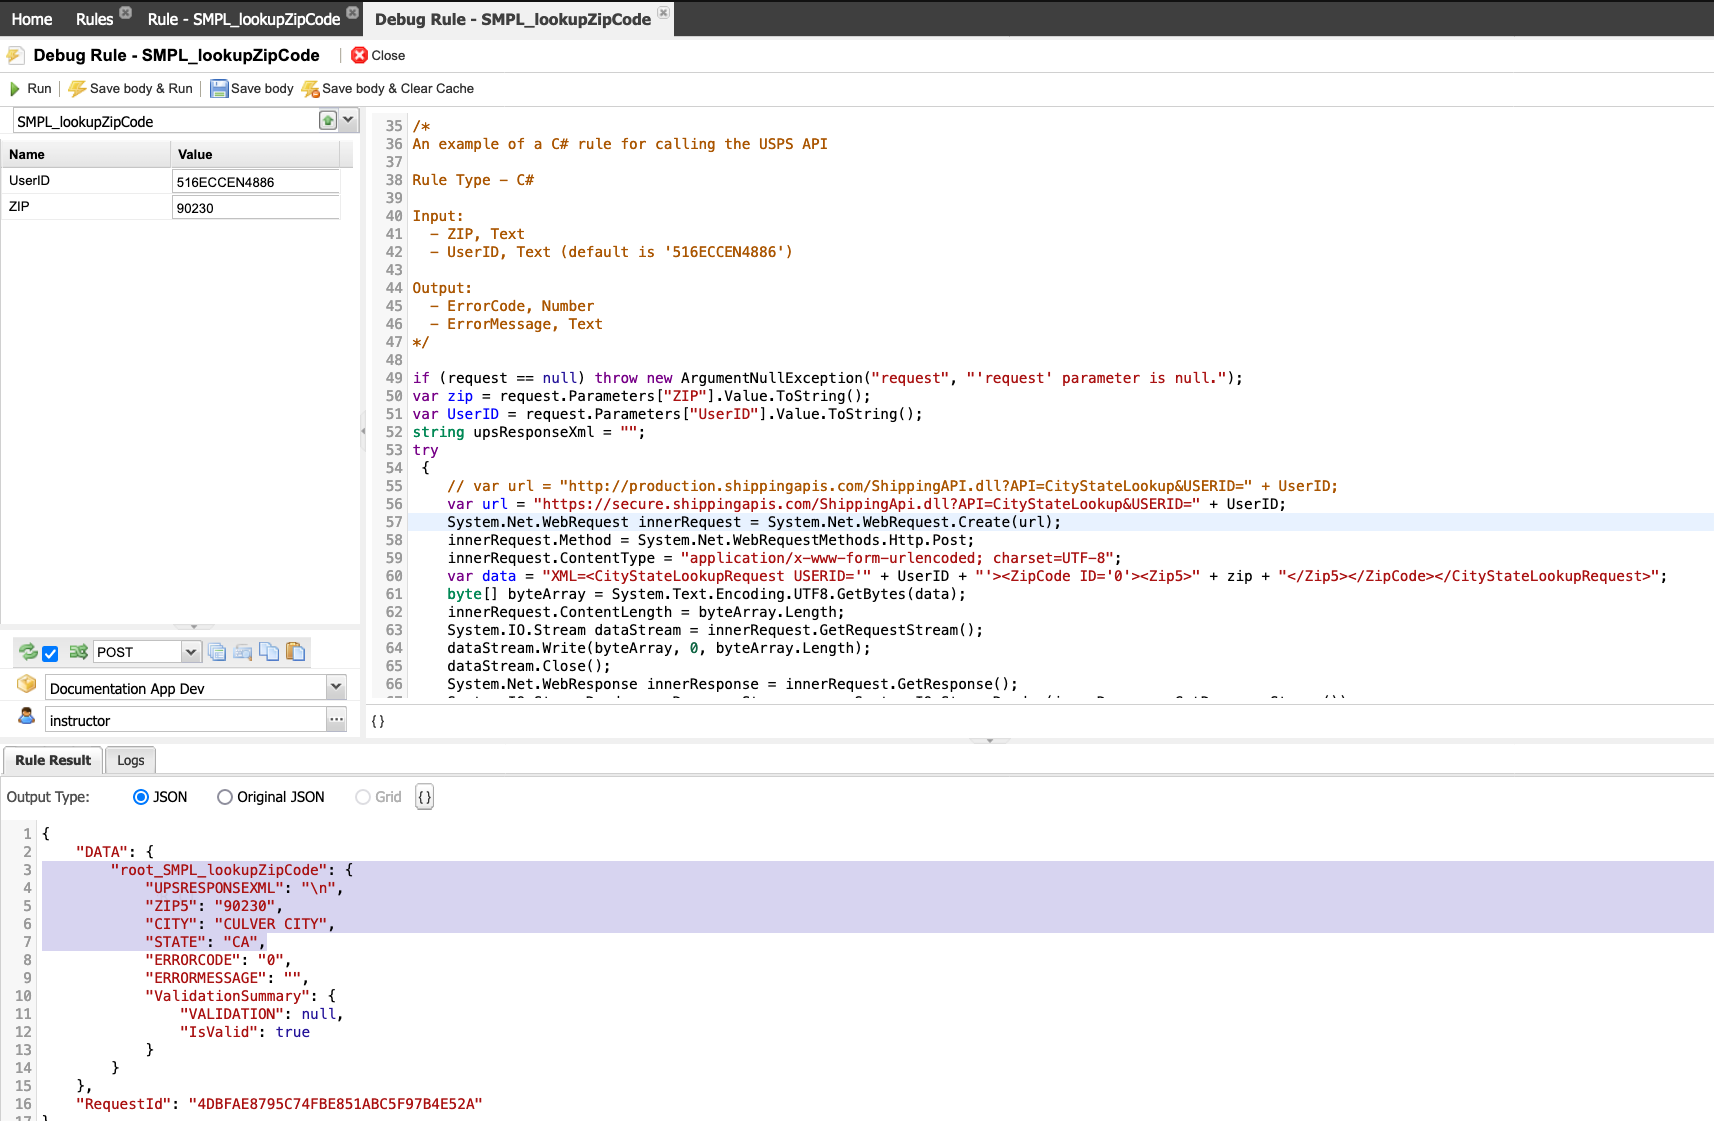Viewport: 1714px width, 1121px height.
Task: Select the JSON output type radio
Action: 141,797
